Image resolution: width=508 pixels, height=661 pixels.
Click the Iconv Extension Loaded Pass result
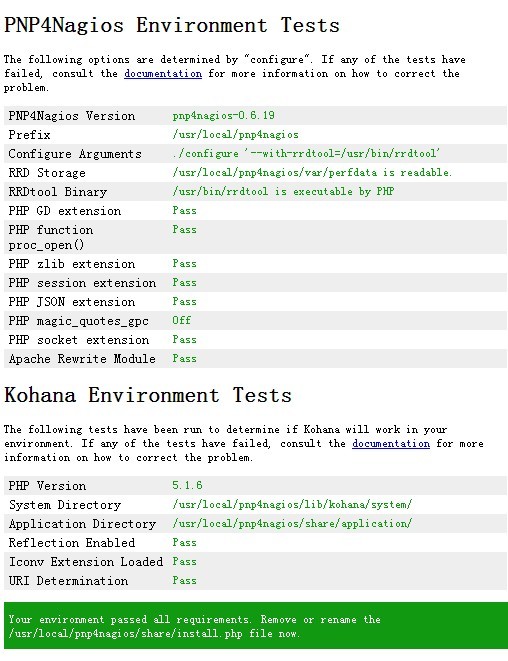pyautogui.click(x=184, y=562)
